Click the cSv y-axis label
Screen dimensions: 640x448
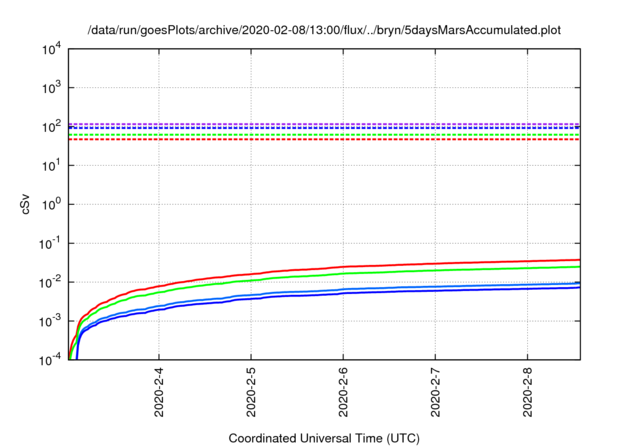pyautogui.click(x=25, y=204)
